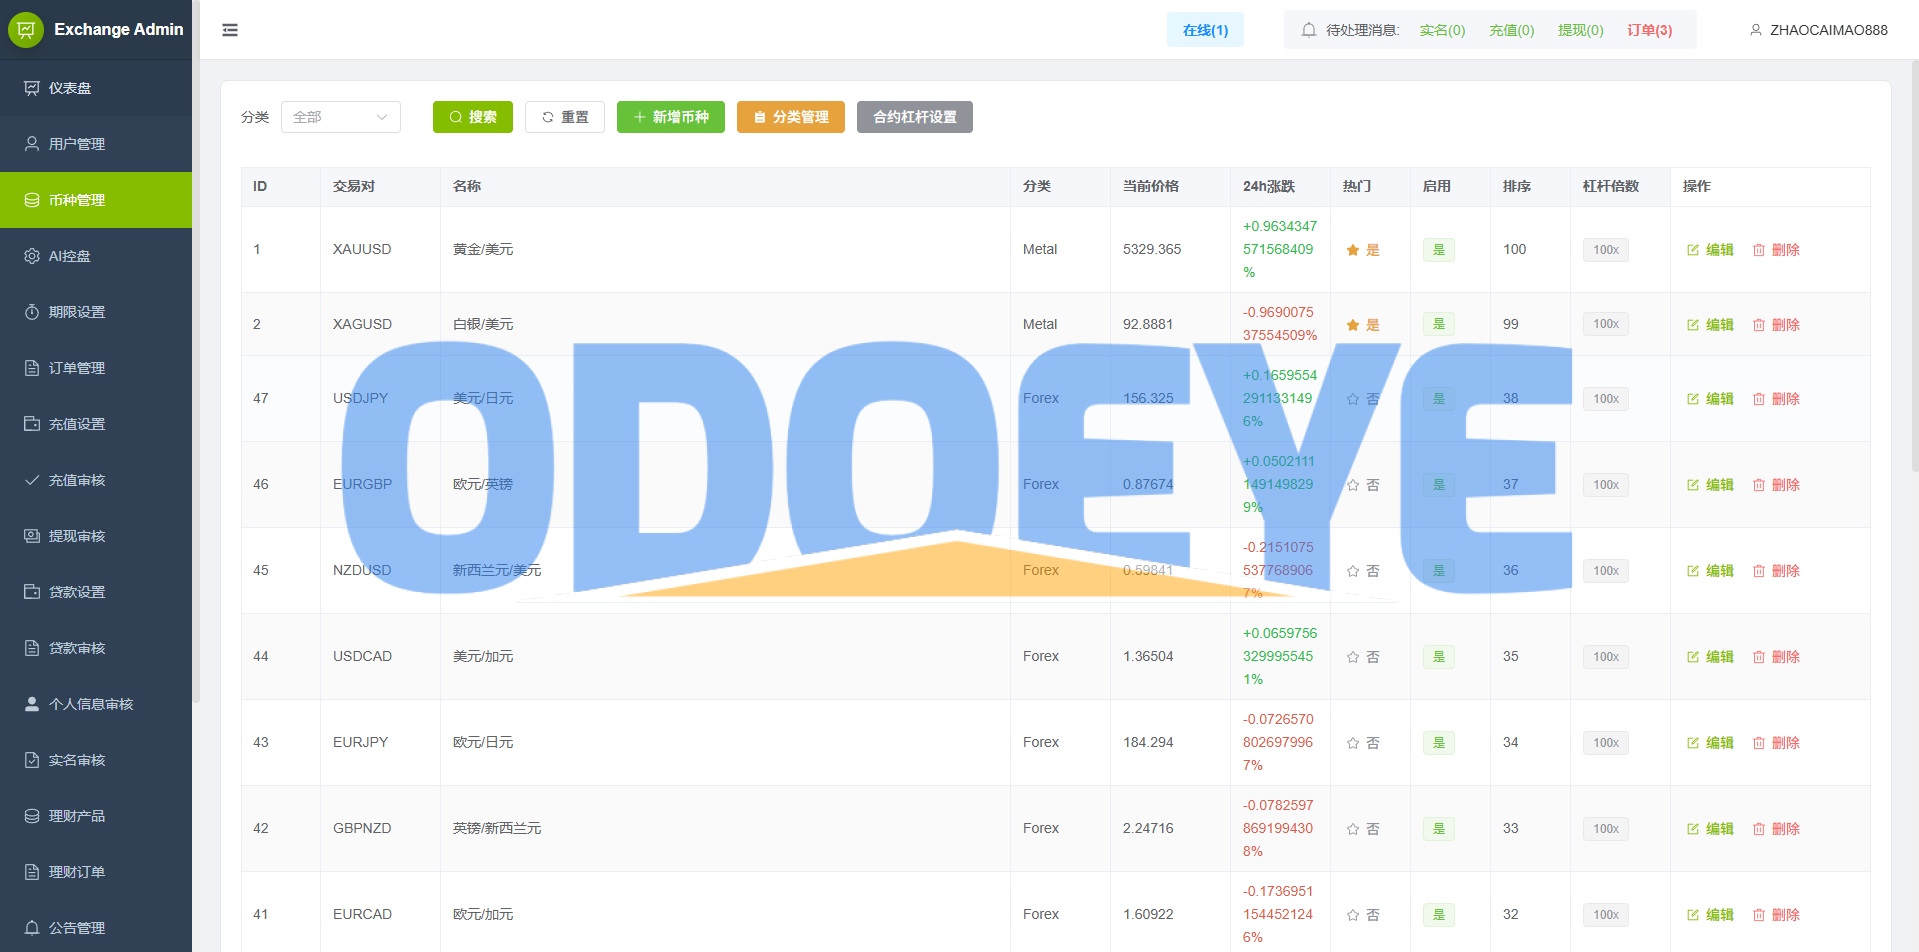Open 用户管理 in the sidebar
The image size is (1919, 952).
77,144
